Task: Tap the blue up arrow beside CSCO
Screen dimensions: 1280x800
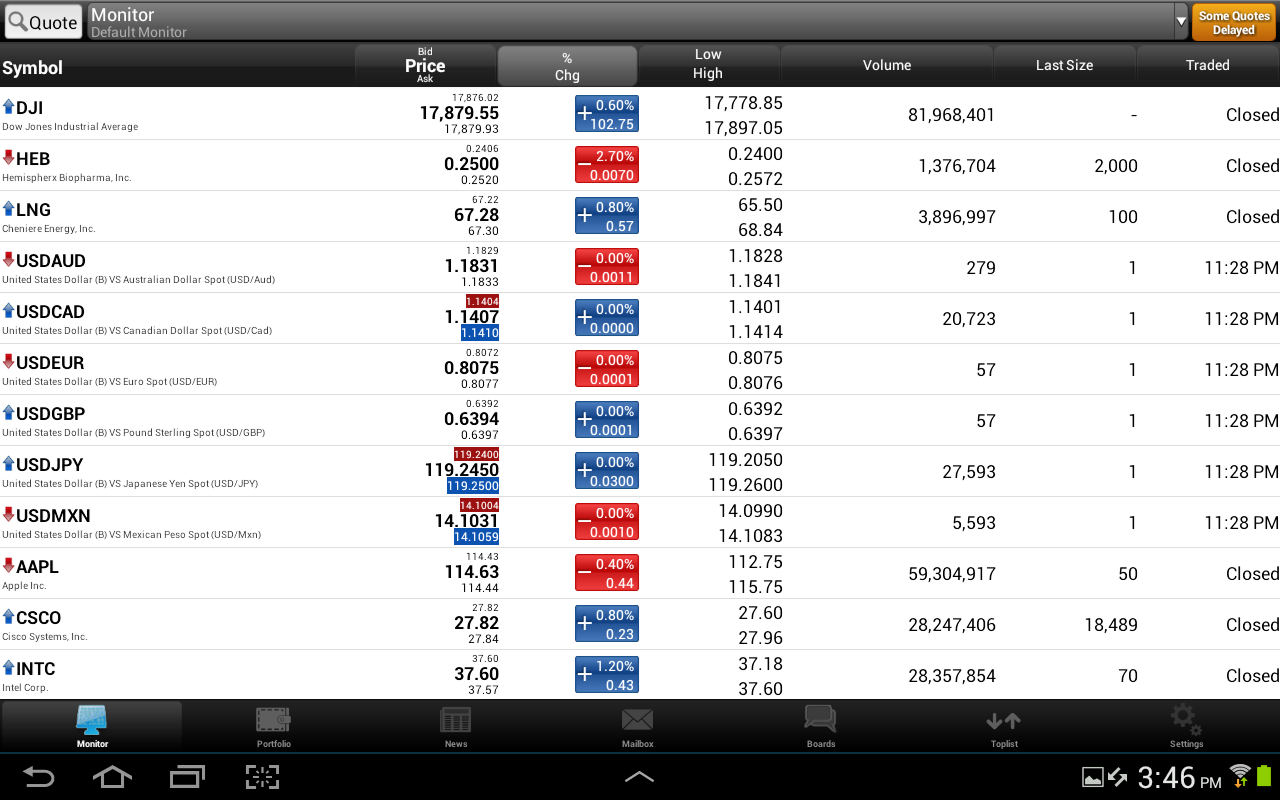Action: 8,616
